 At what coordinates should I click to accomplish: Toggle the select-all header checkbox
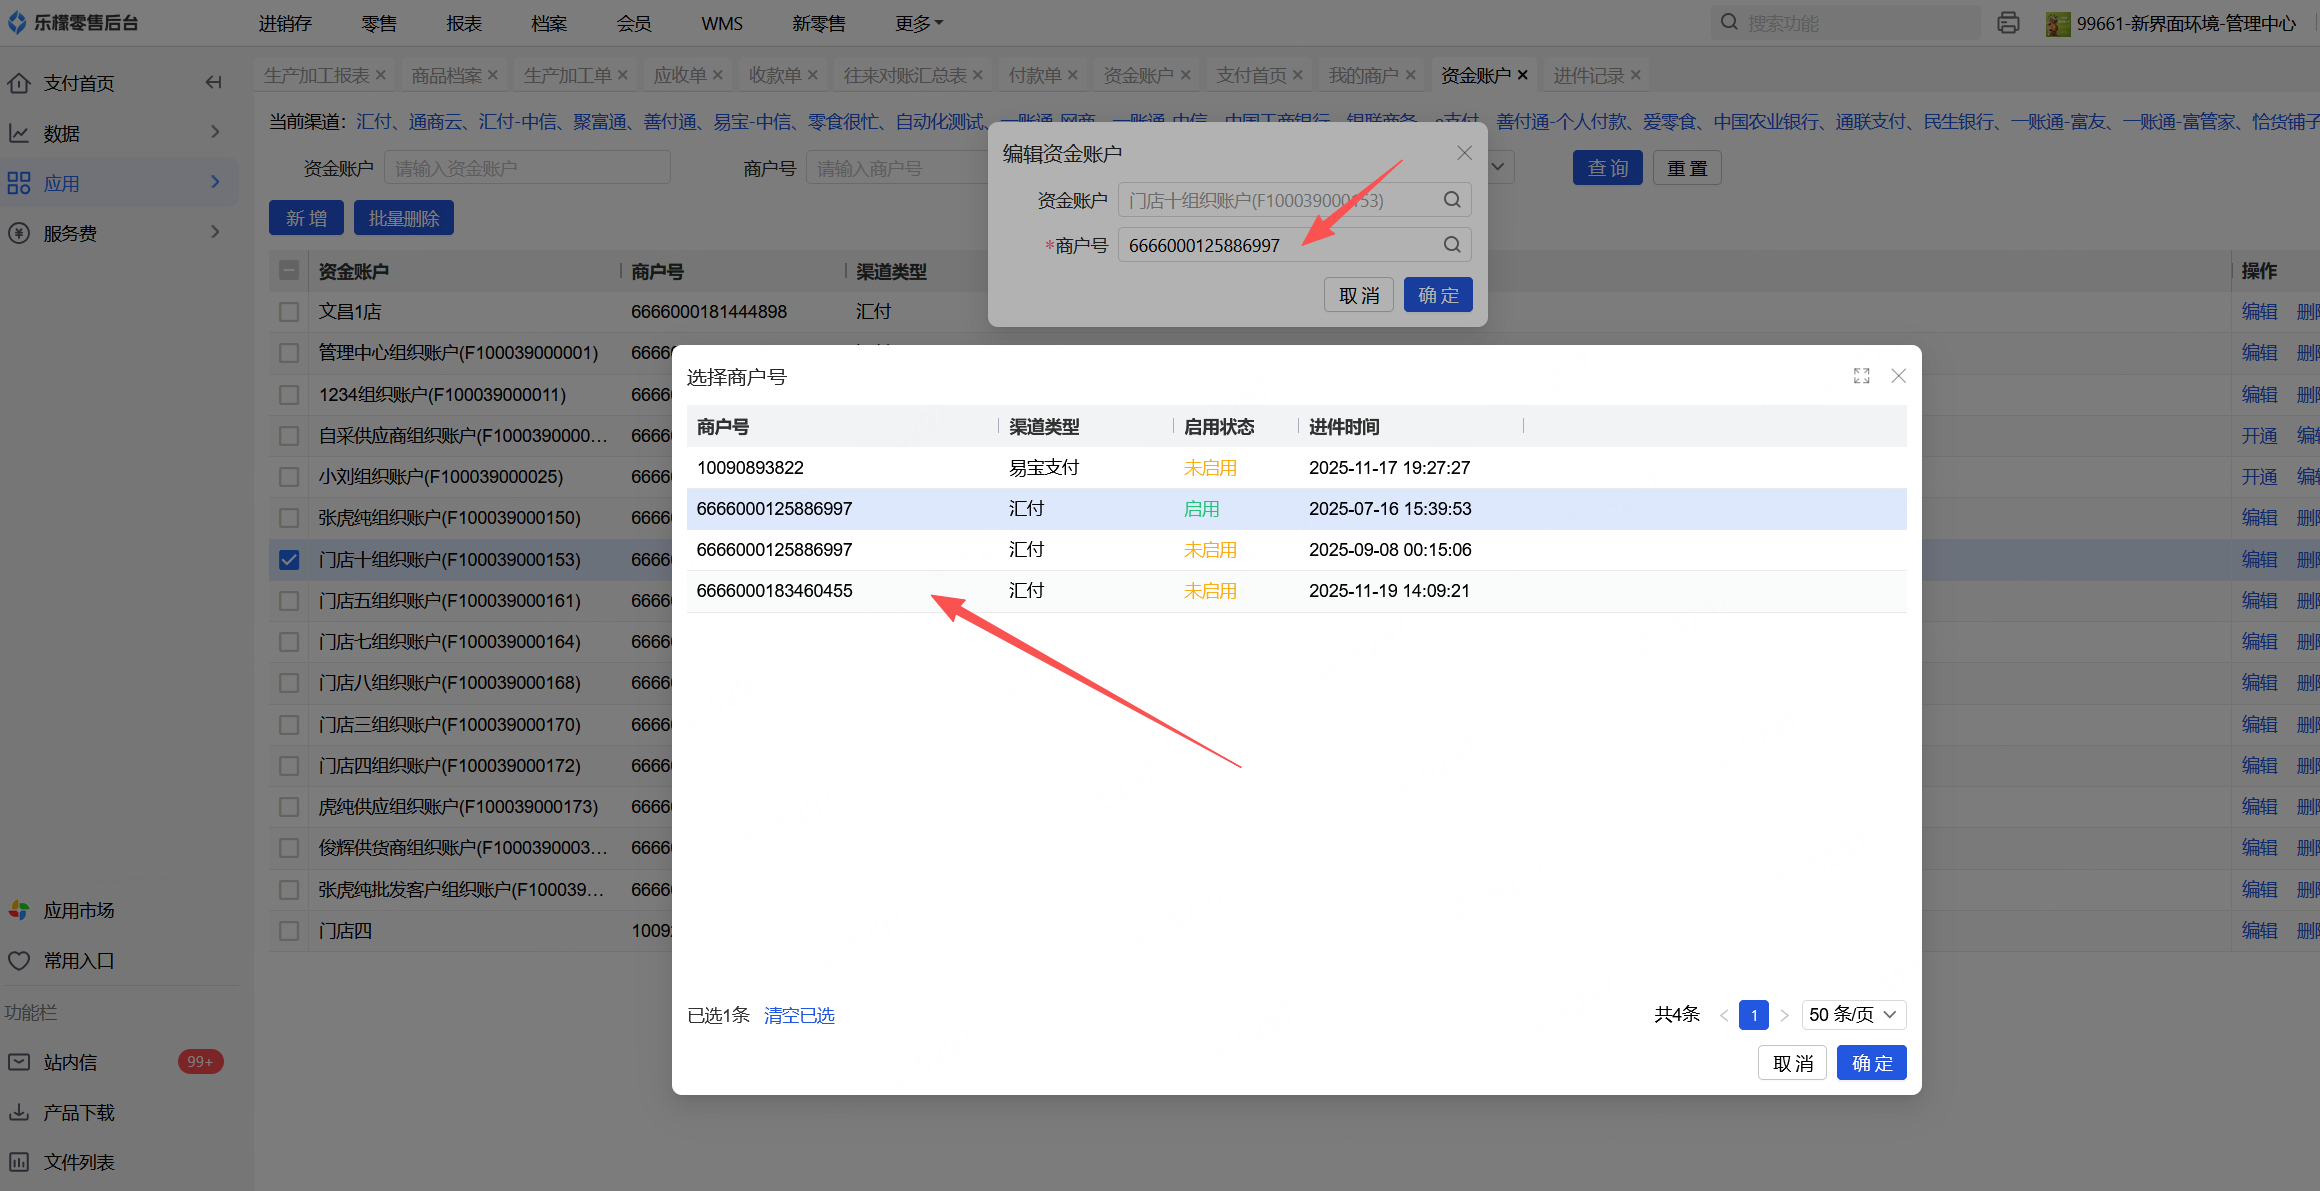click(x=289, y=270)
